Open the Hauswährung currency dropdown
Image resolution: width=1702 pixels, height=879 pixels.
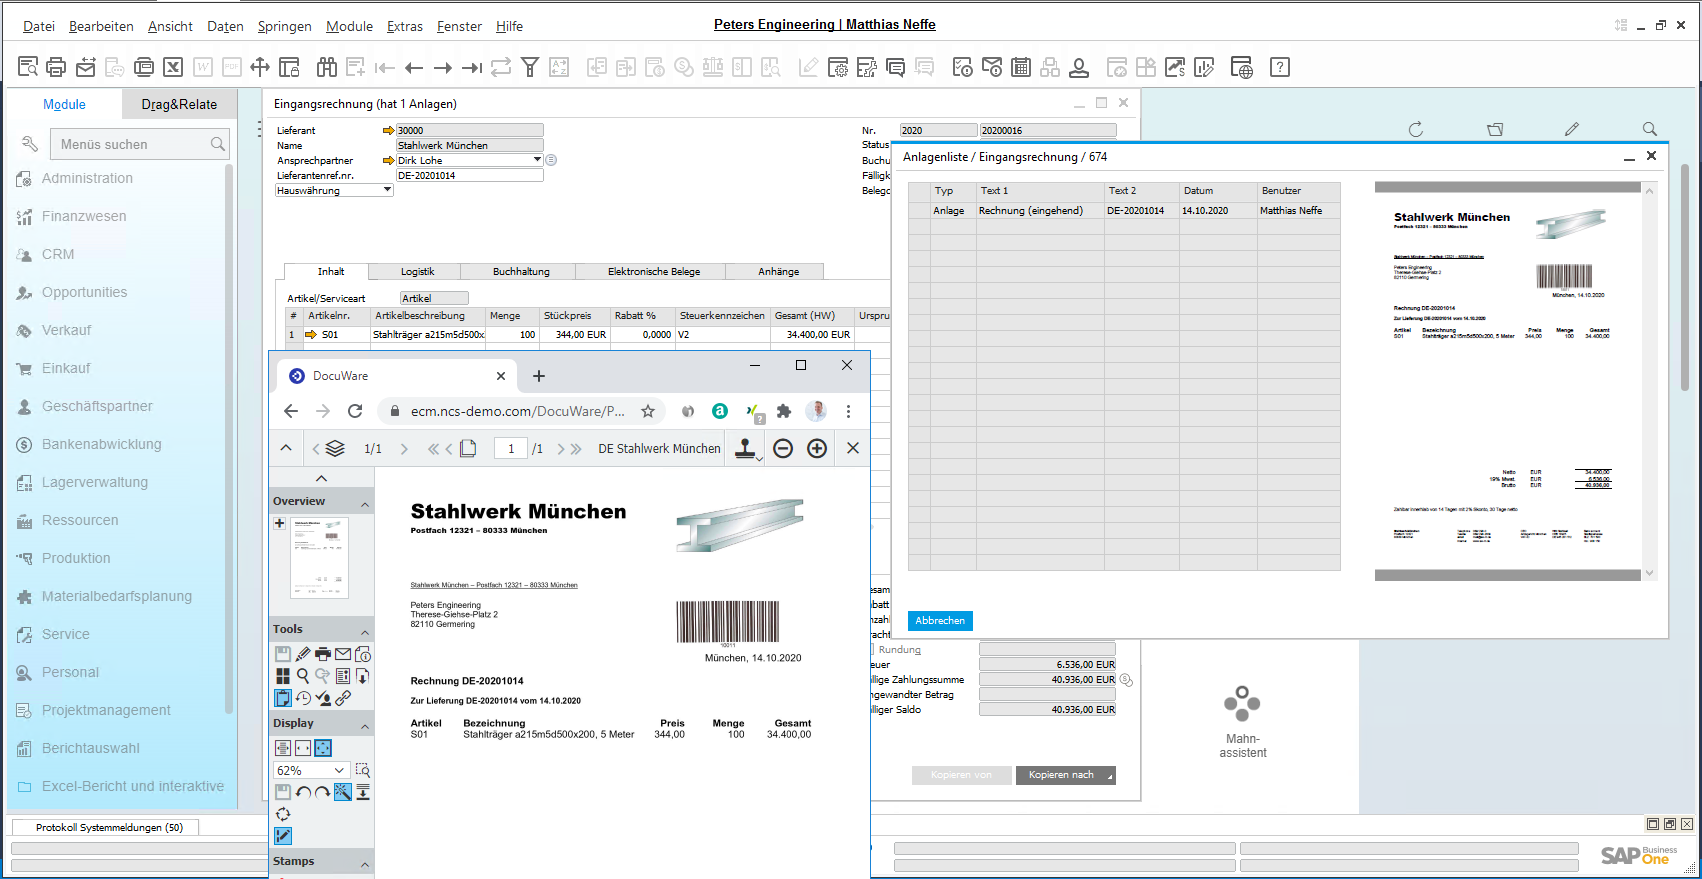tap(387, 190)
